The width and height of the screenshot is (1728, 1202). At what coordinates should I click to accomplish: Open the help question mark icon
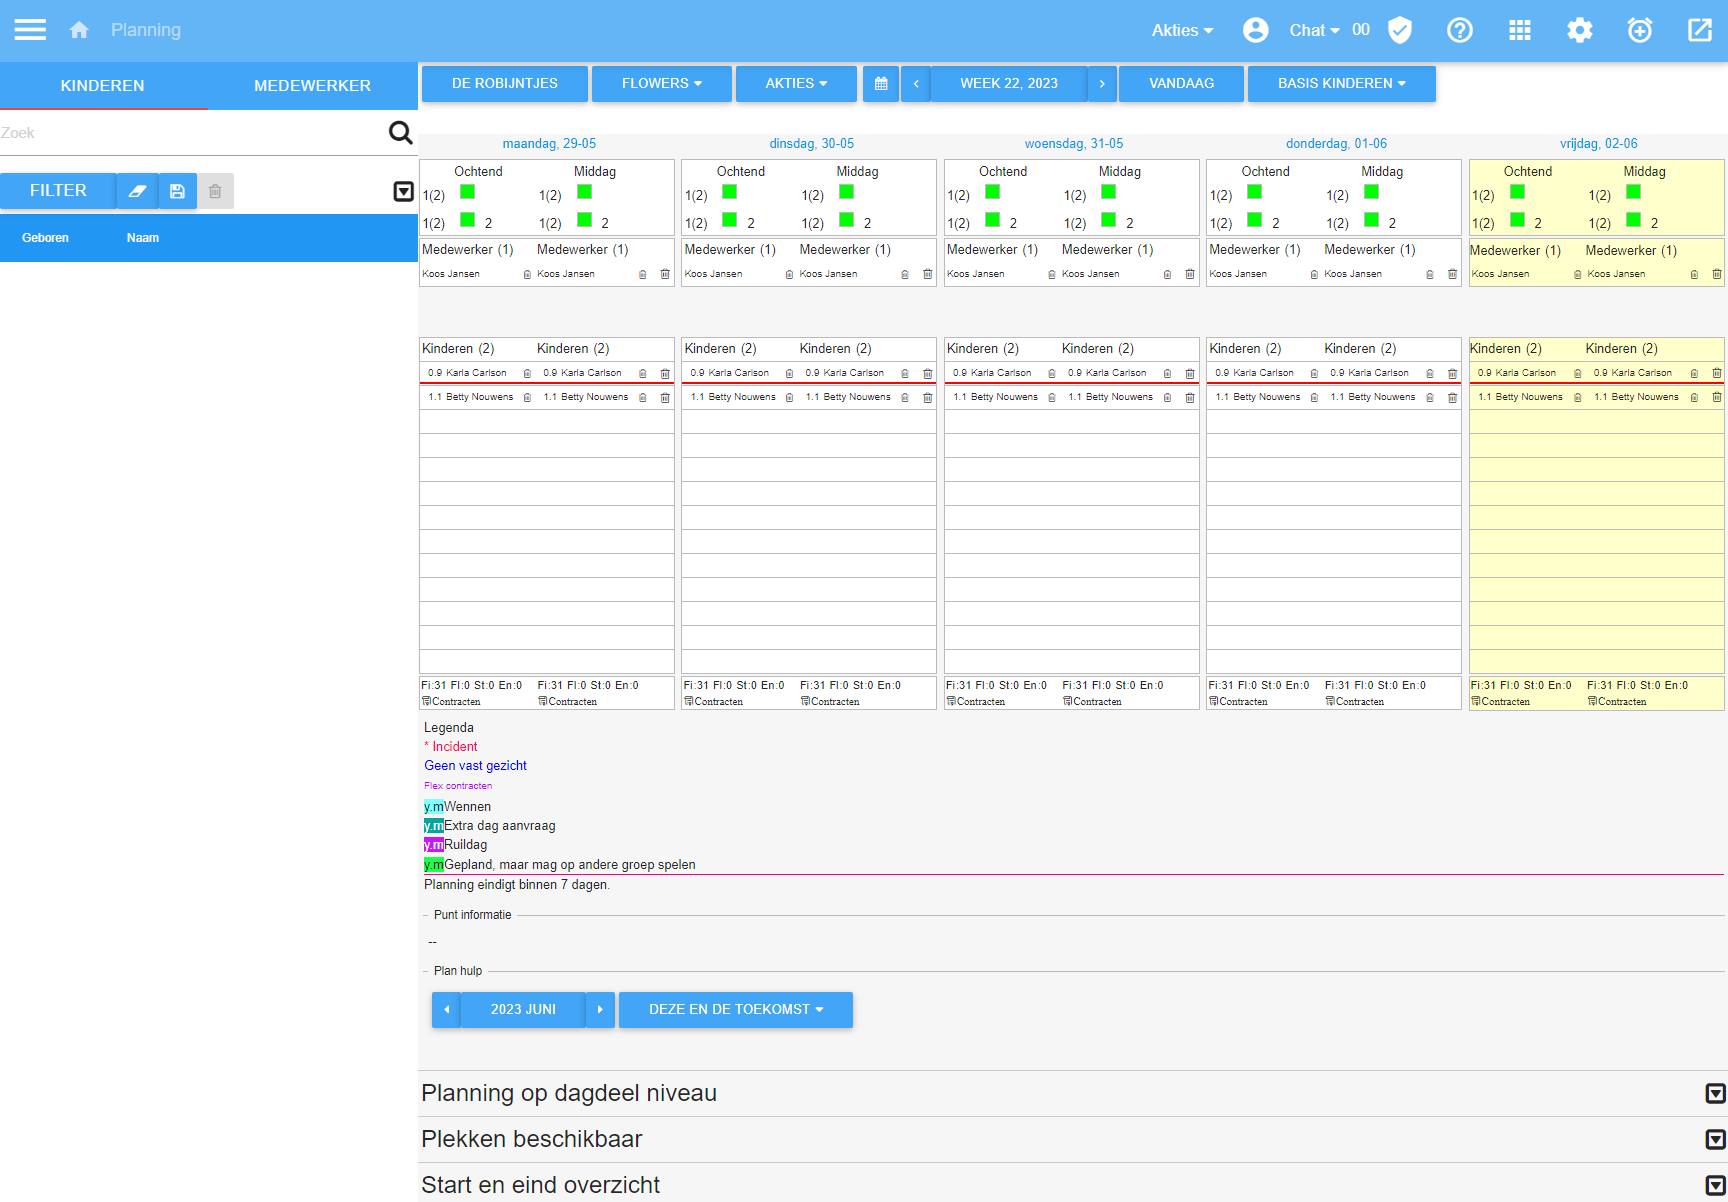pos(1460,30)
